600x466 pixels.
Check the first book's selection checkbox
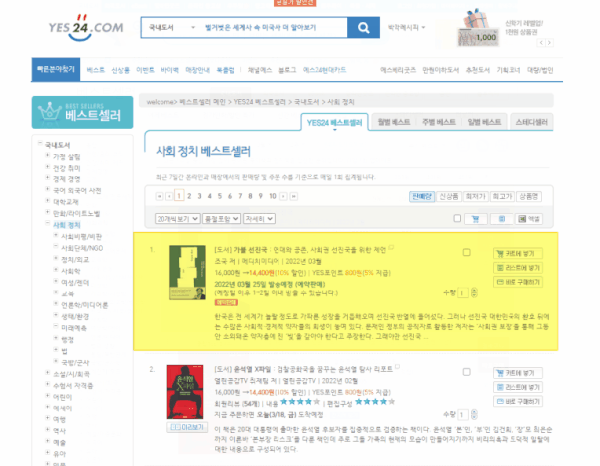[466, 252]
